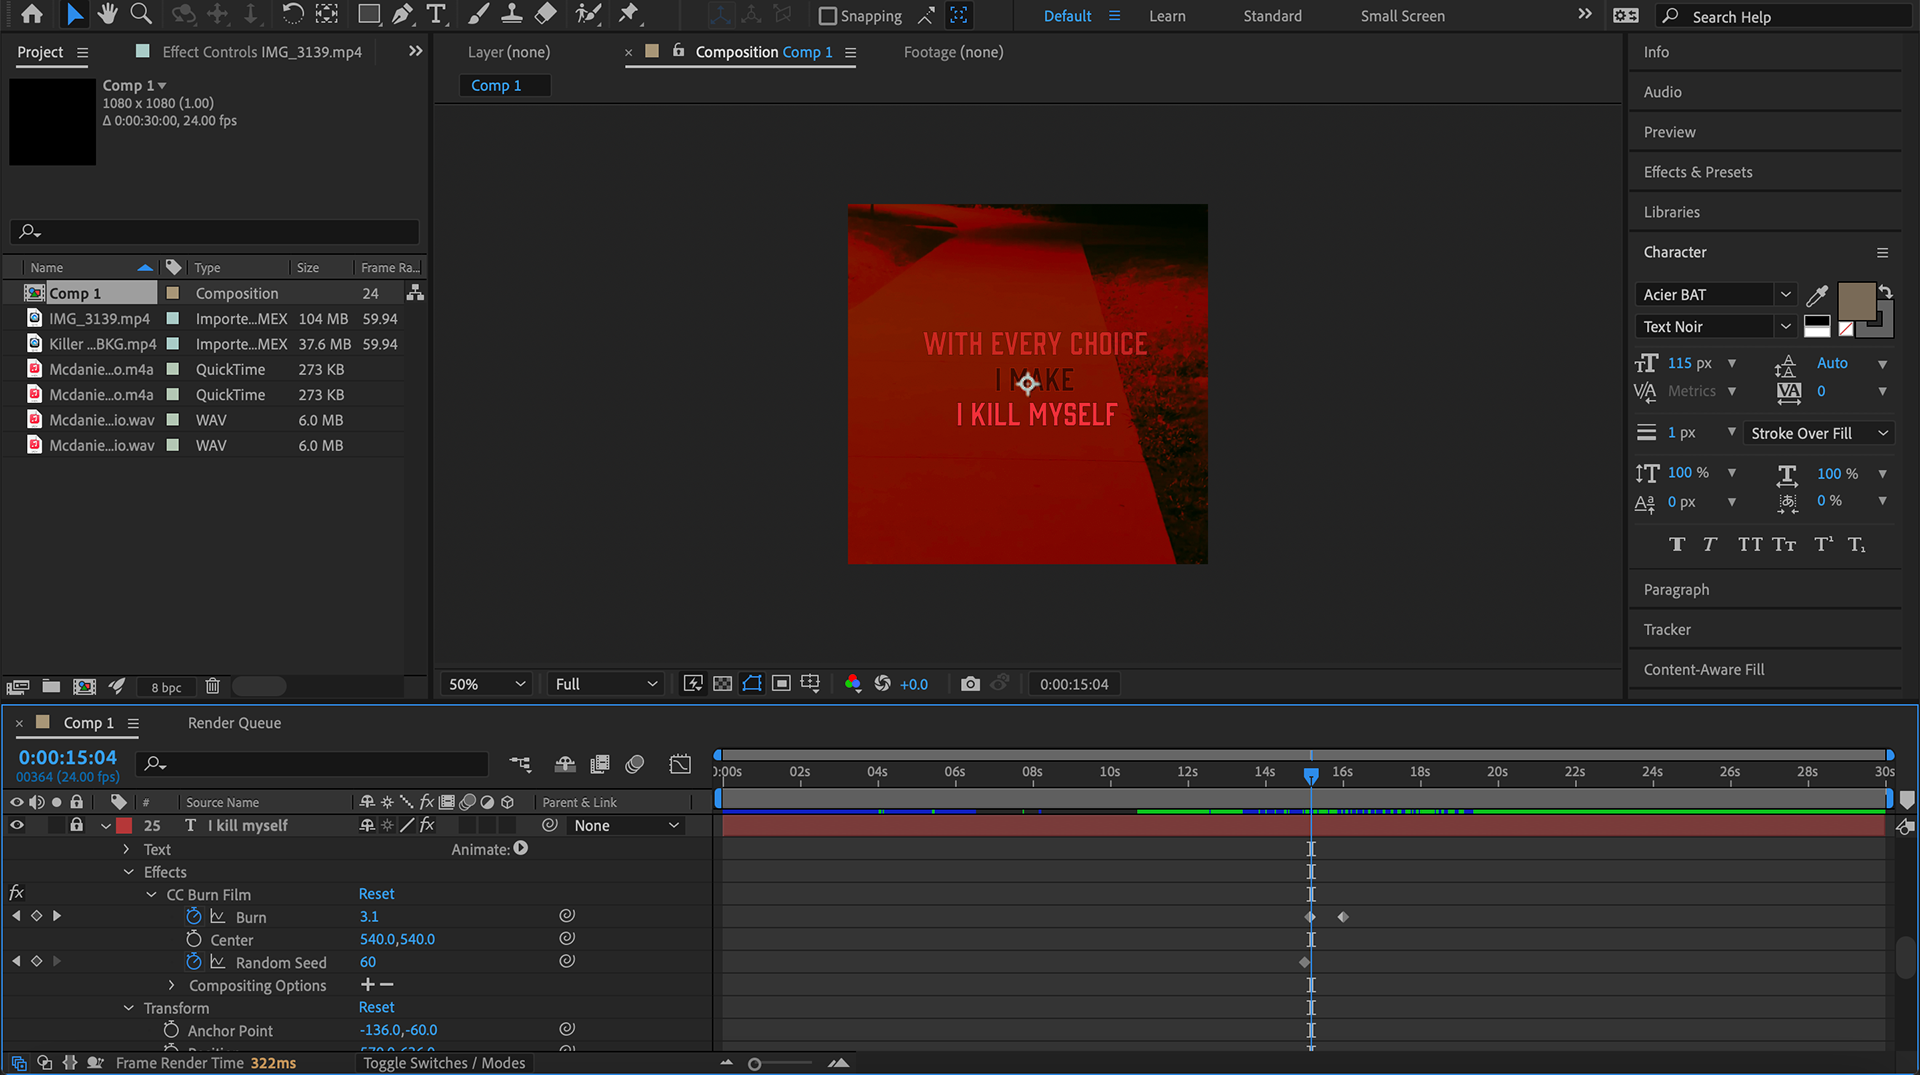Screen dimensions: 1920x1075
Task: Open the Effects & Presets panel
Action: point(1697,172)
